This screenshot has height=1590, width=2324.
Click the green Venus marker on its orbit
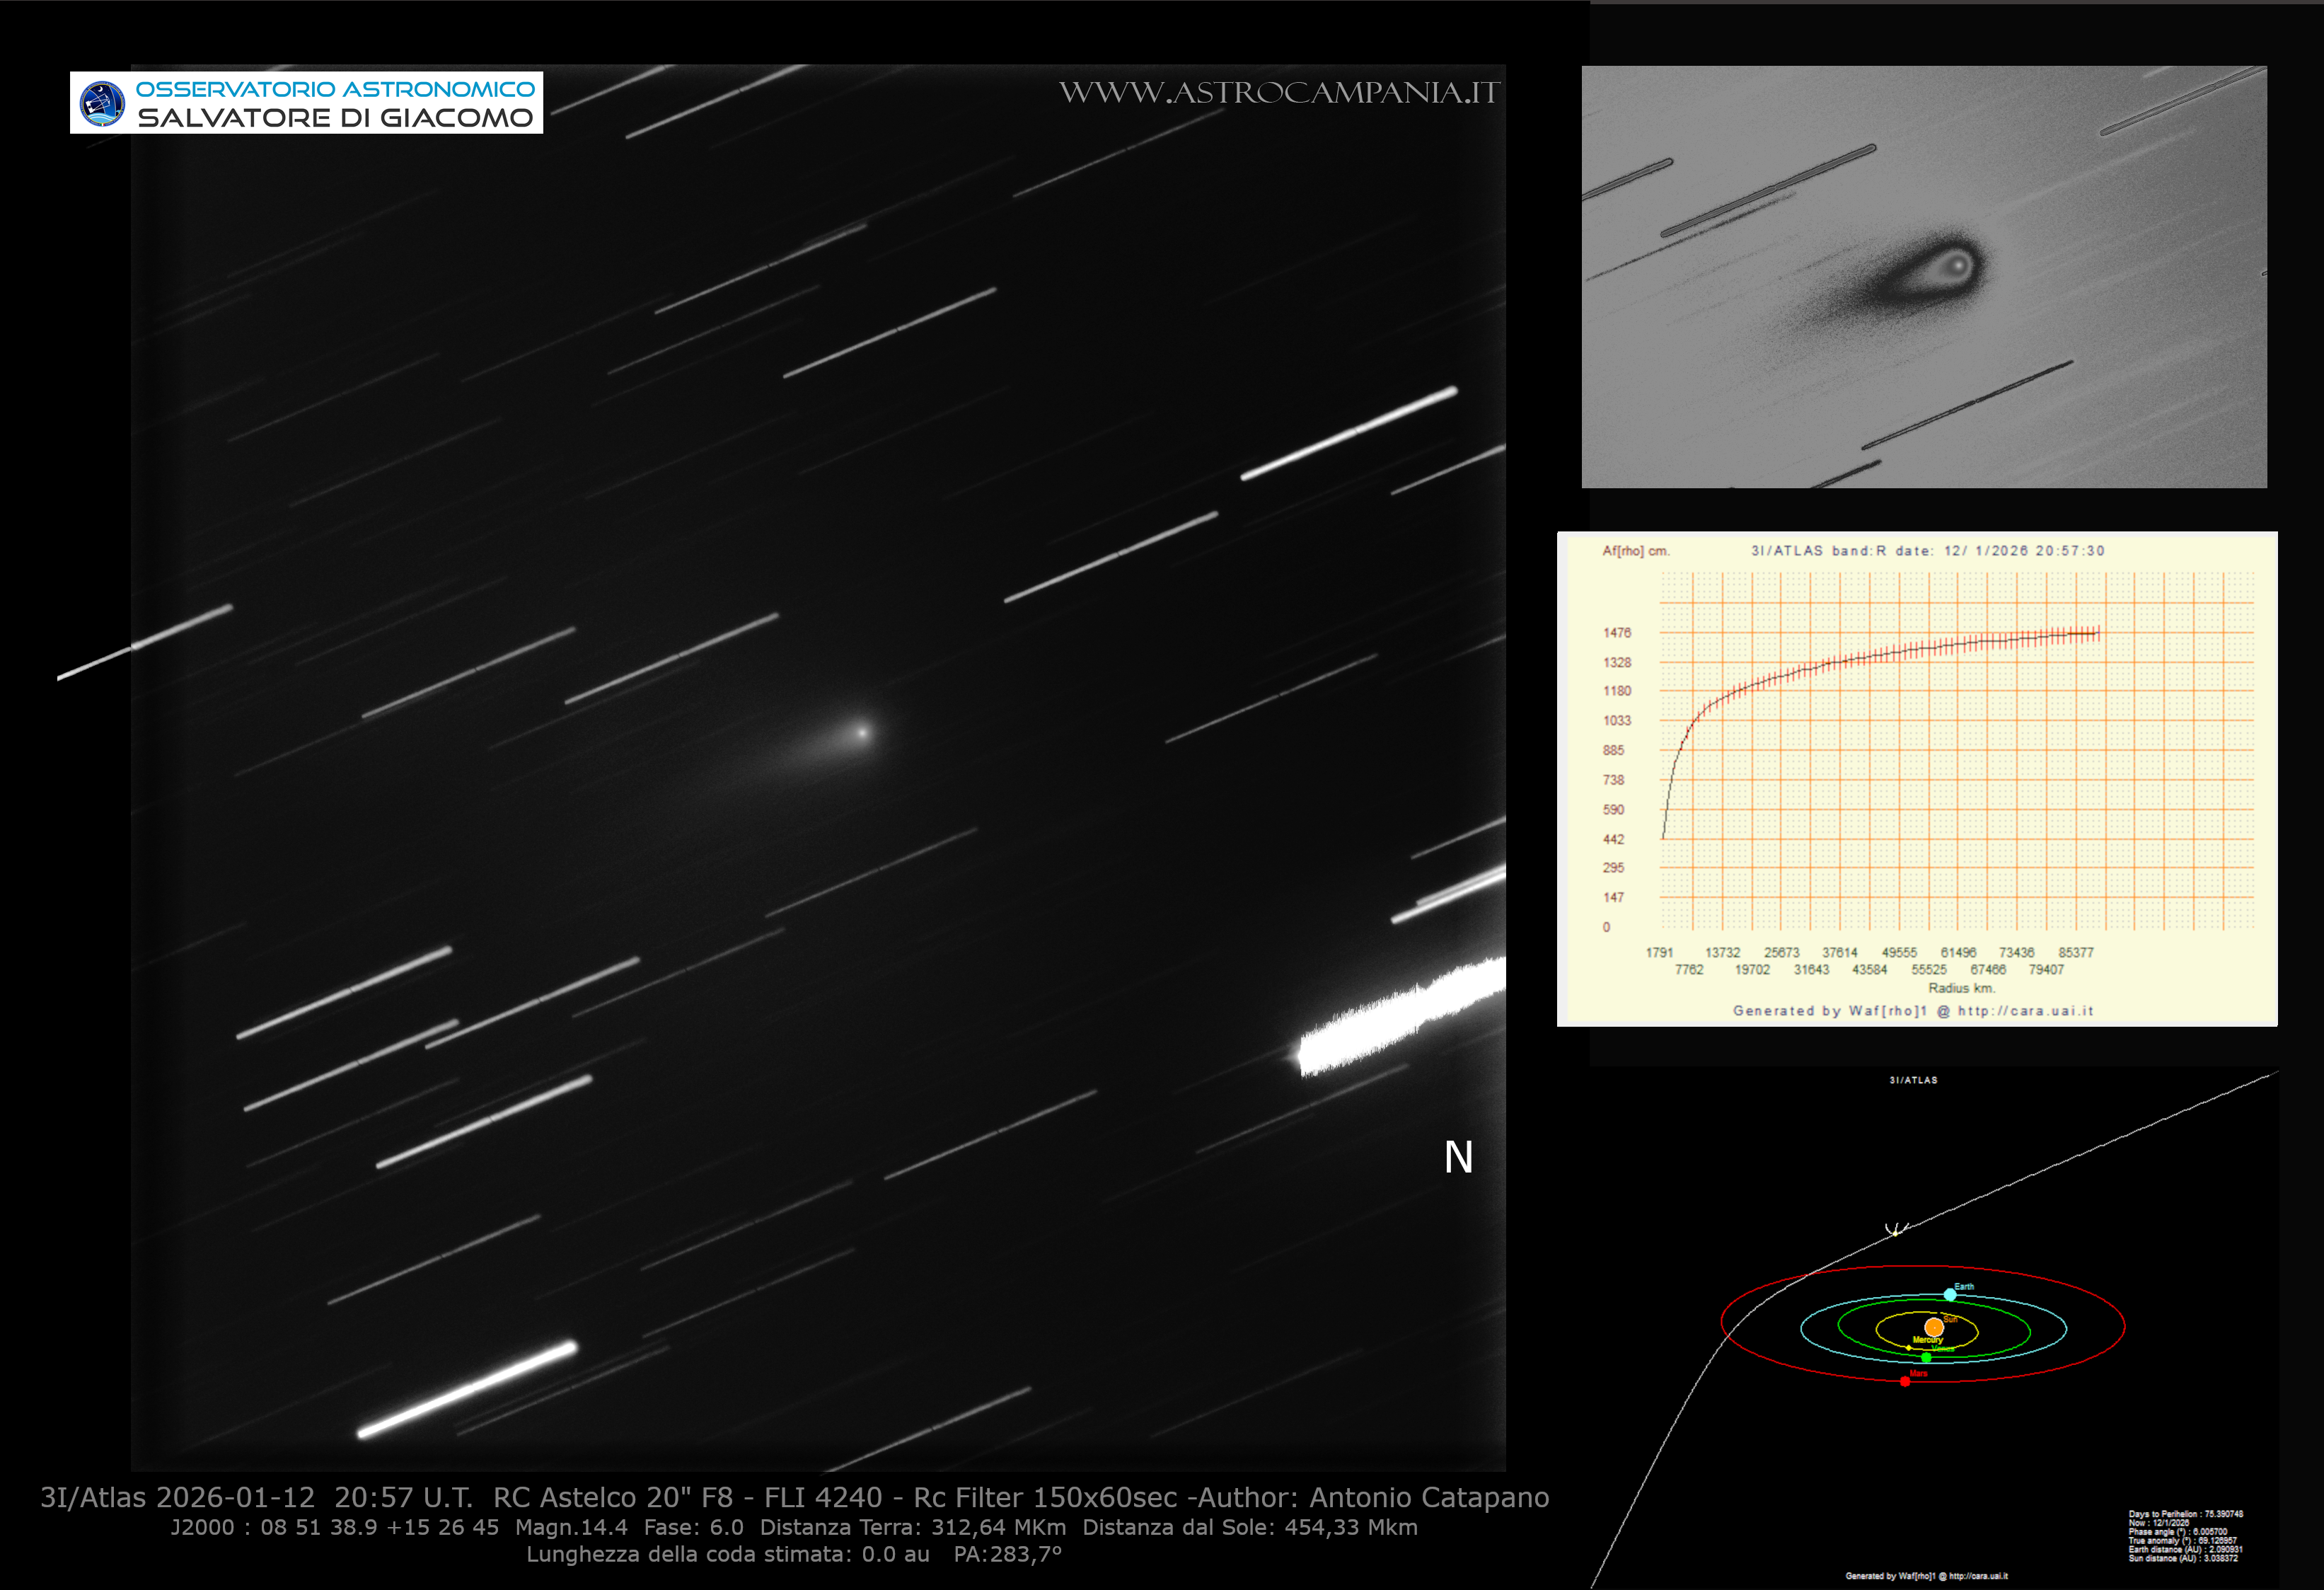coord(1927,1358)
